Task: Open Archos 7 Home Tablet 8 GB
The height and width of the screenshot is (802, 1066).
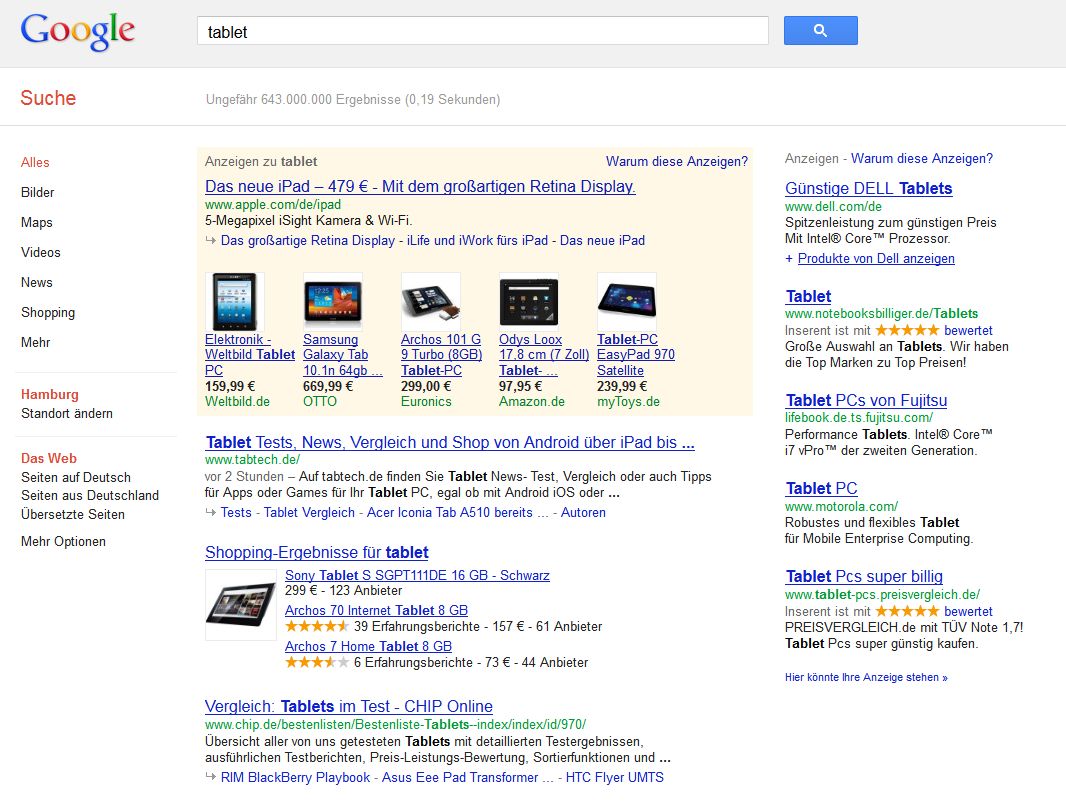Action: [368, 646]
